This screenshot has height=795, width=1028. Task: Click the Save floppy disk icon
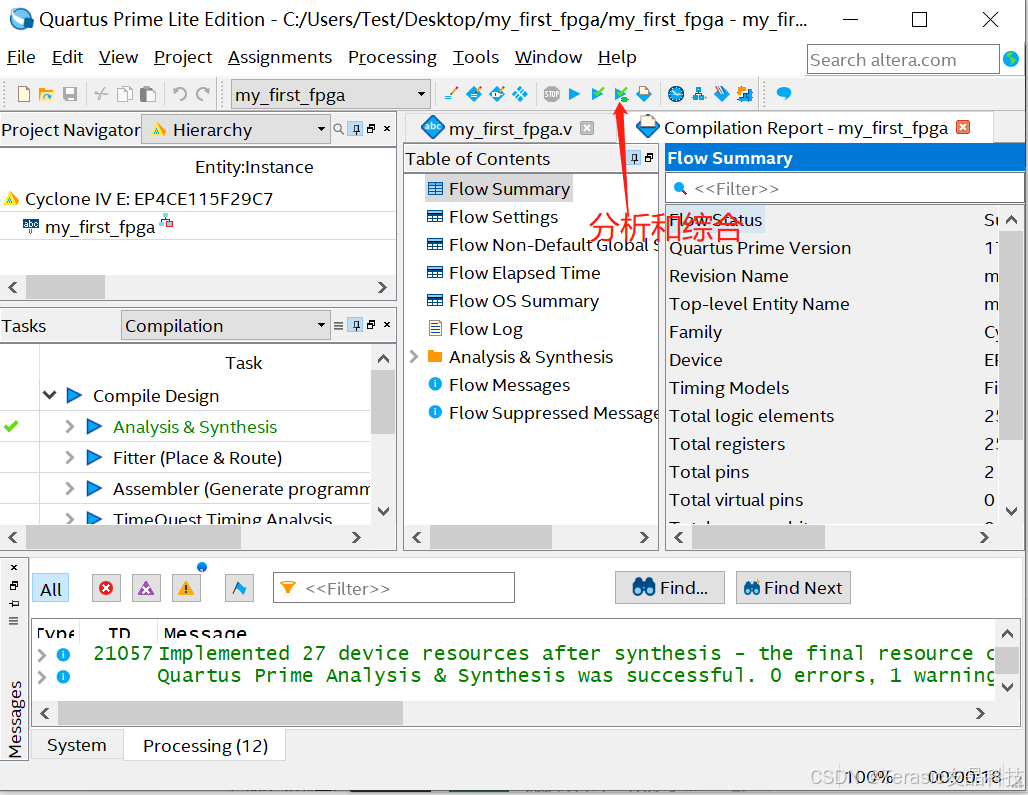pos(69,94)
